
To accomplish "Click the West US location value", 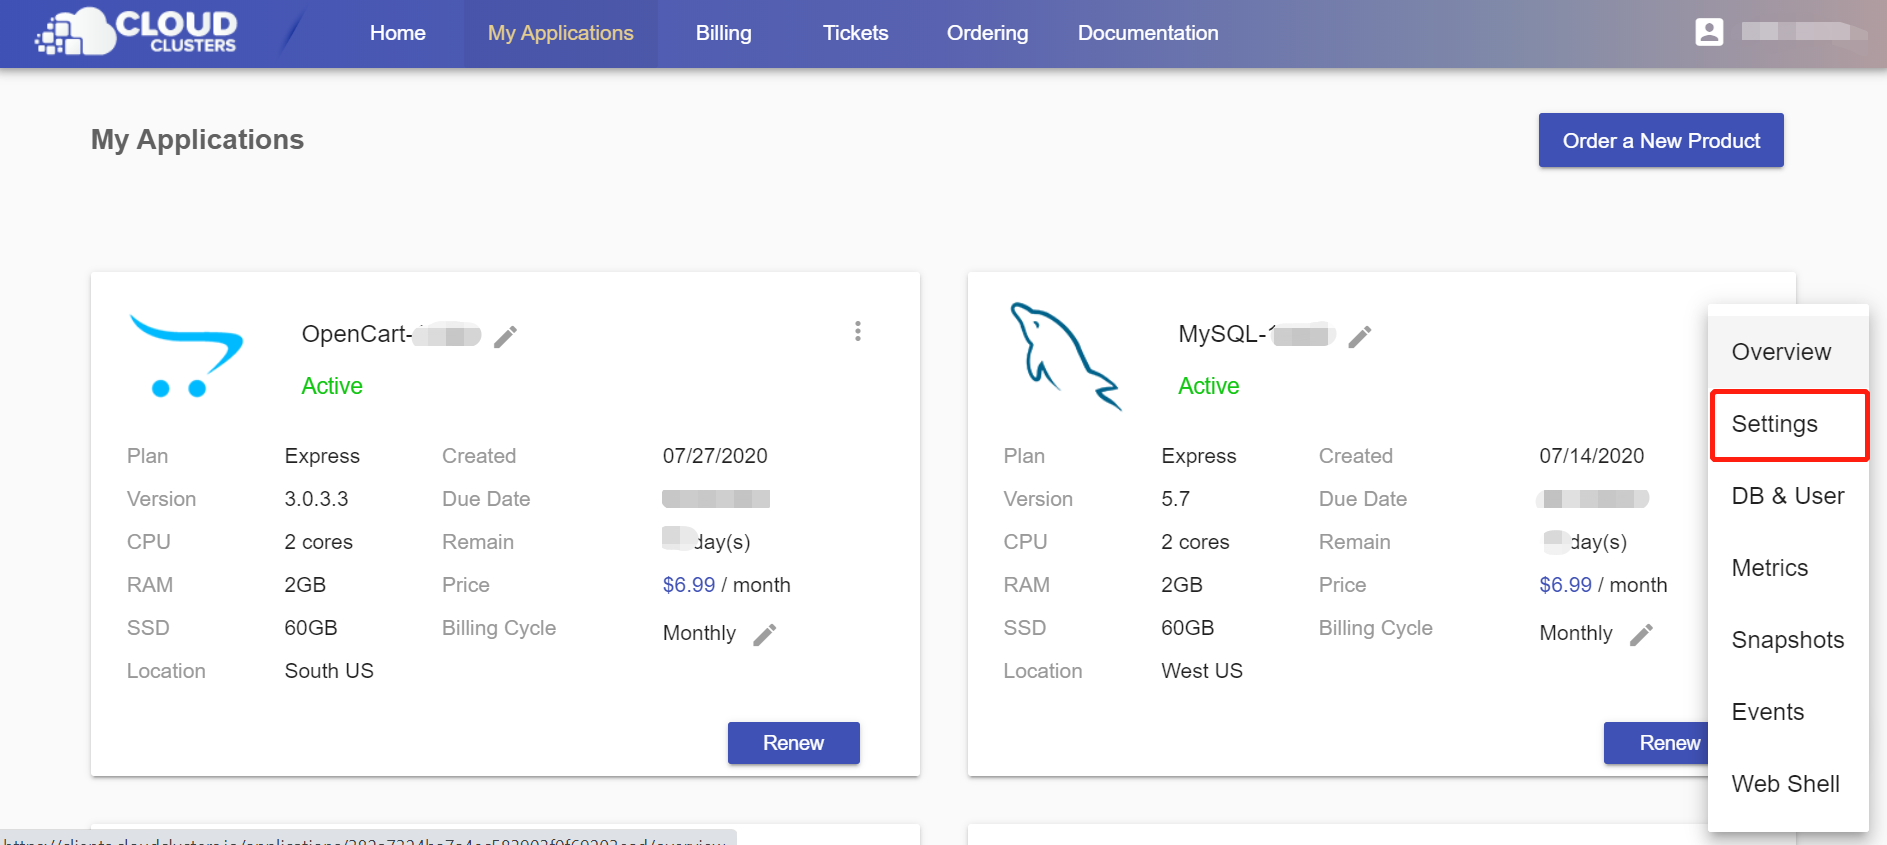I will point(1202,671).
